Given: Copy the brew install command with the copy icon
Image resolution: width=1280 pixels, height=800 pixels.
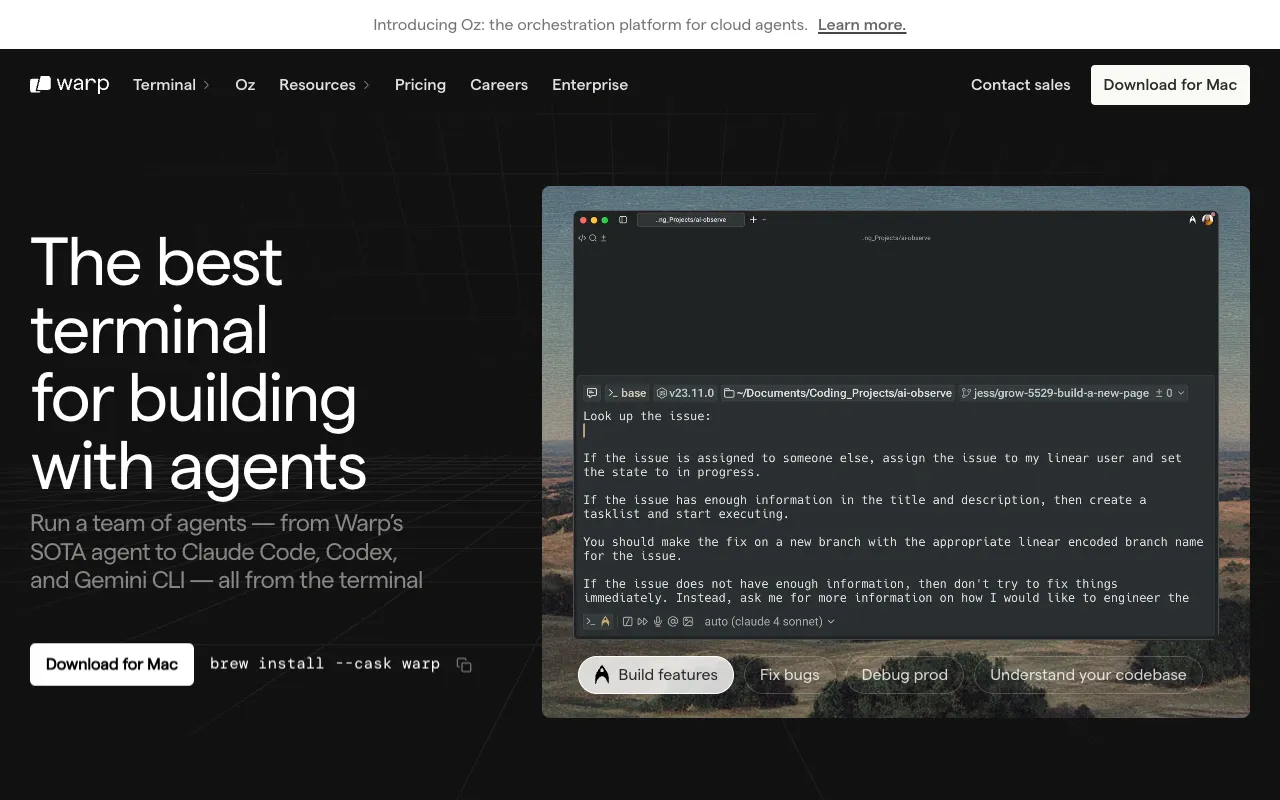Looking at the screenshot, I should pos(463,664).
